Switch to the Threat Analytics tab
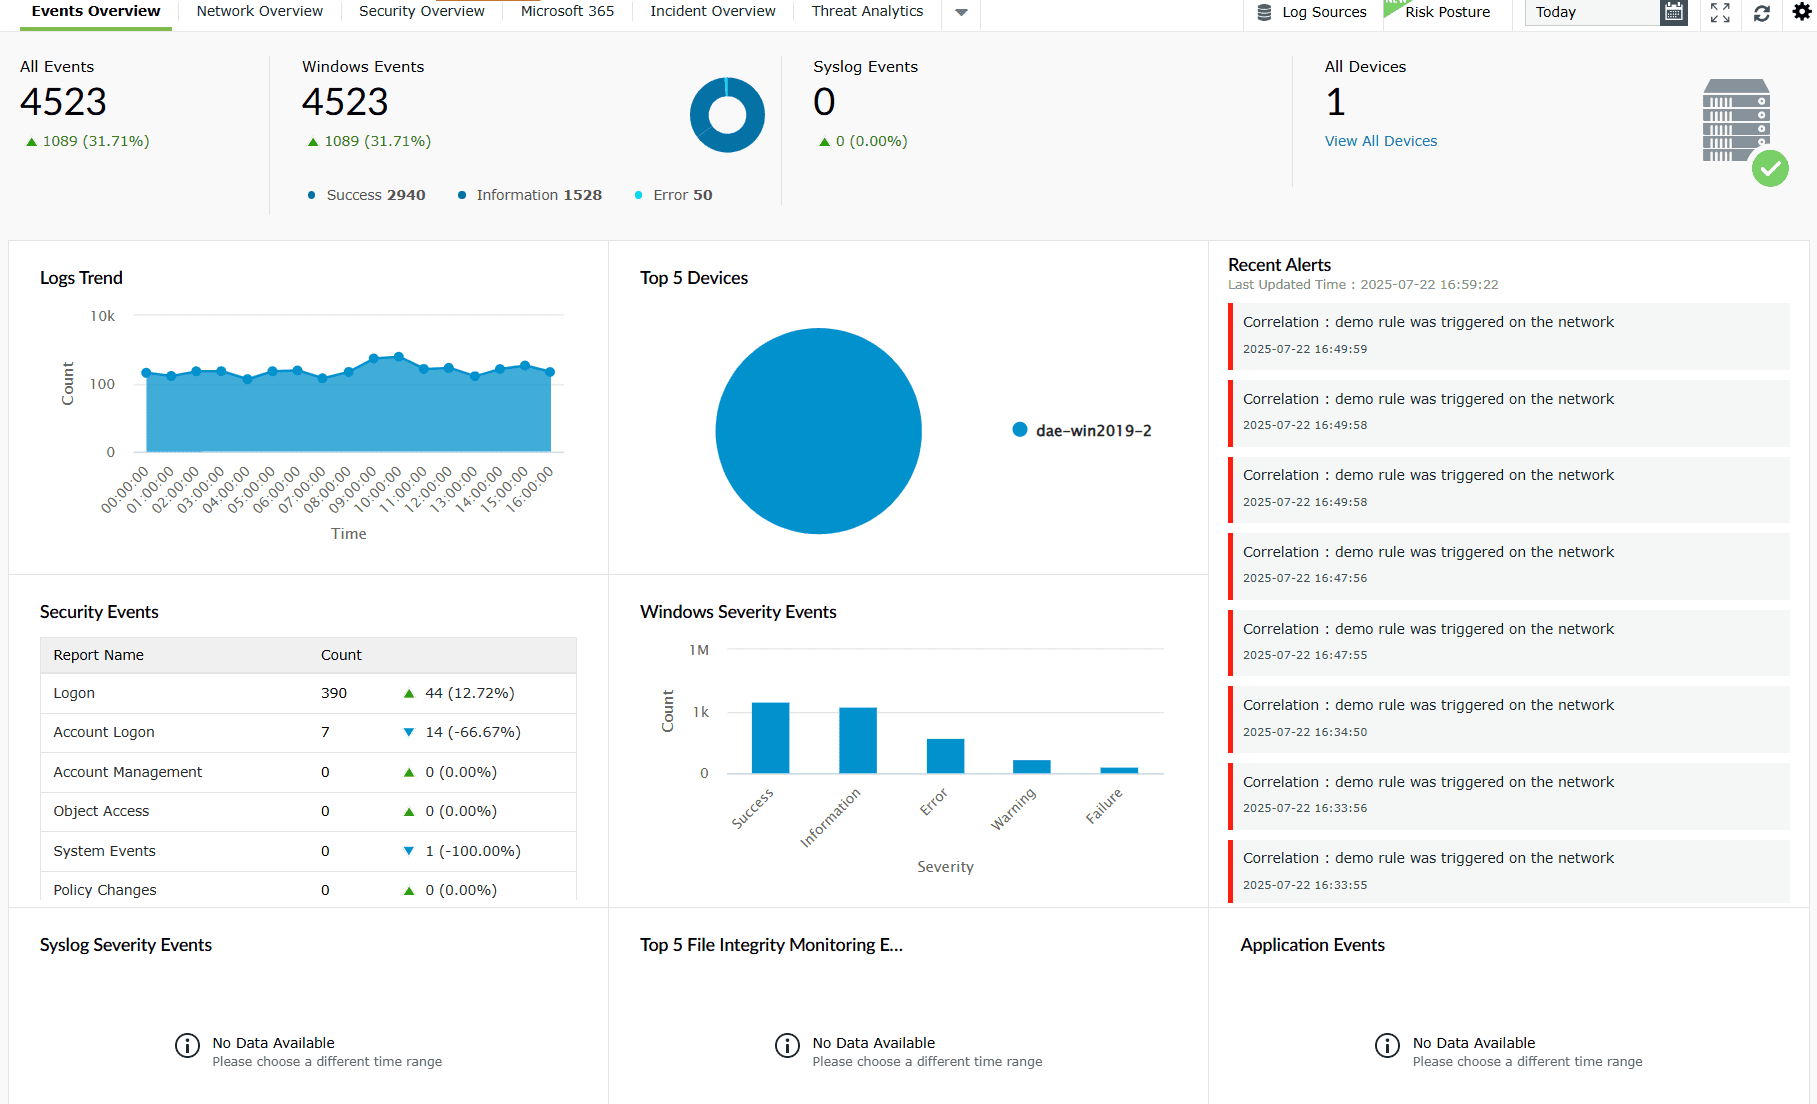This screenshot has width=1817, height=1104. (866, 11)
